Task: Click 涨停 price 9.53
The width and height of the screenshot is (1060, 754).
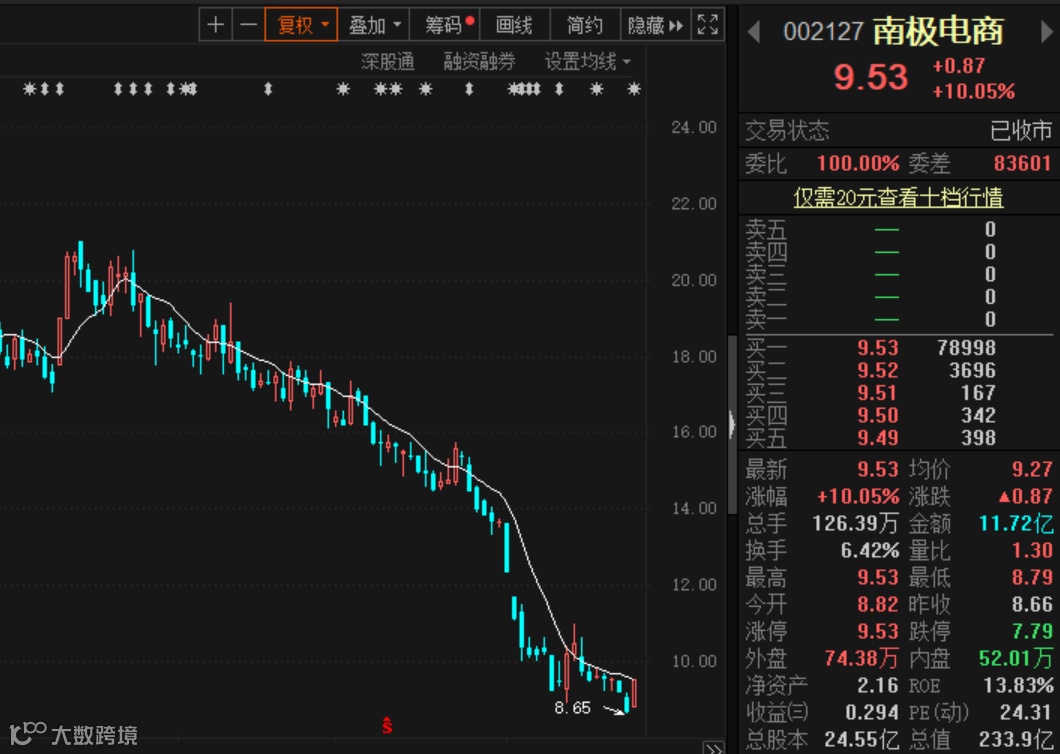Action: coord(877,631)
